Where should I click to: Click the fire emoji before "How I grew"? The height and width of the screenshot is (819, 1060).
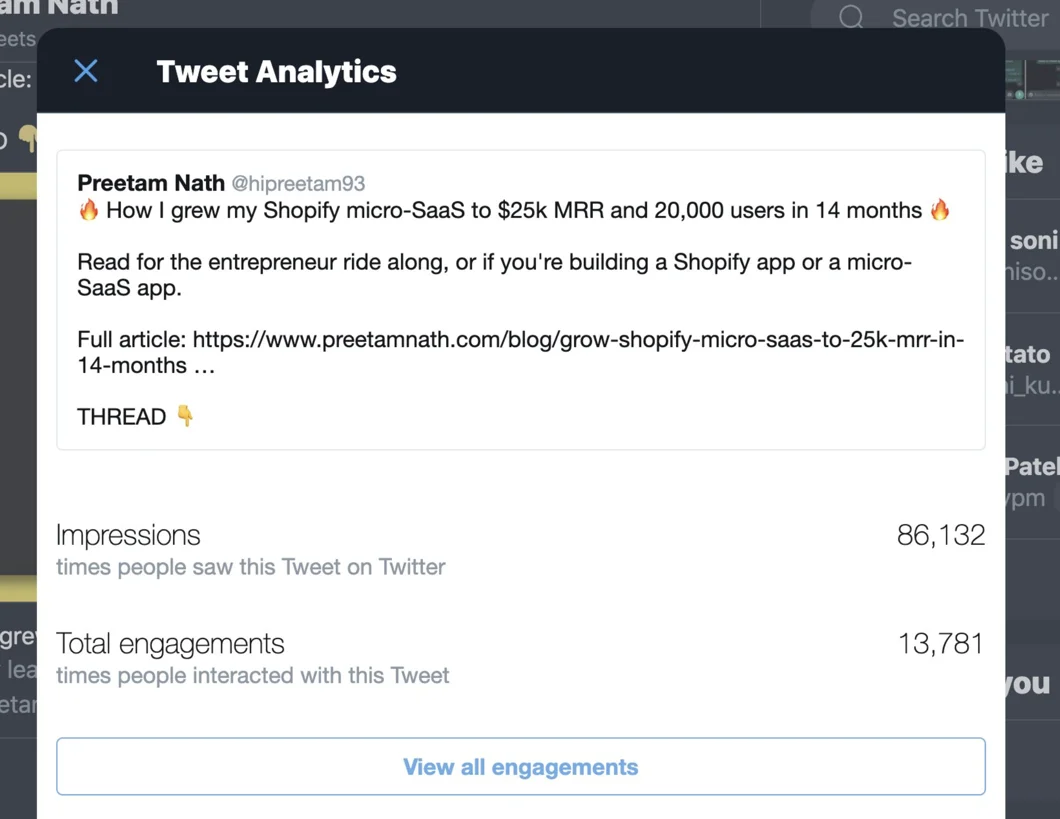tap(89, 210)
